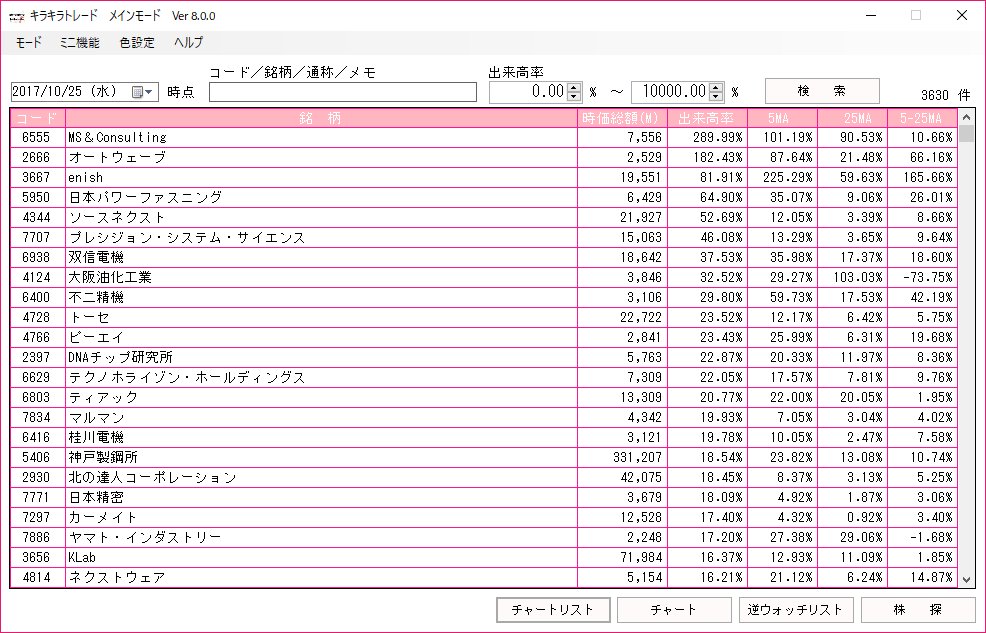Decrease the minimum 出来高率 value
986x633 pixels.
pyautogui.click(x=574, y=96)
